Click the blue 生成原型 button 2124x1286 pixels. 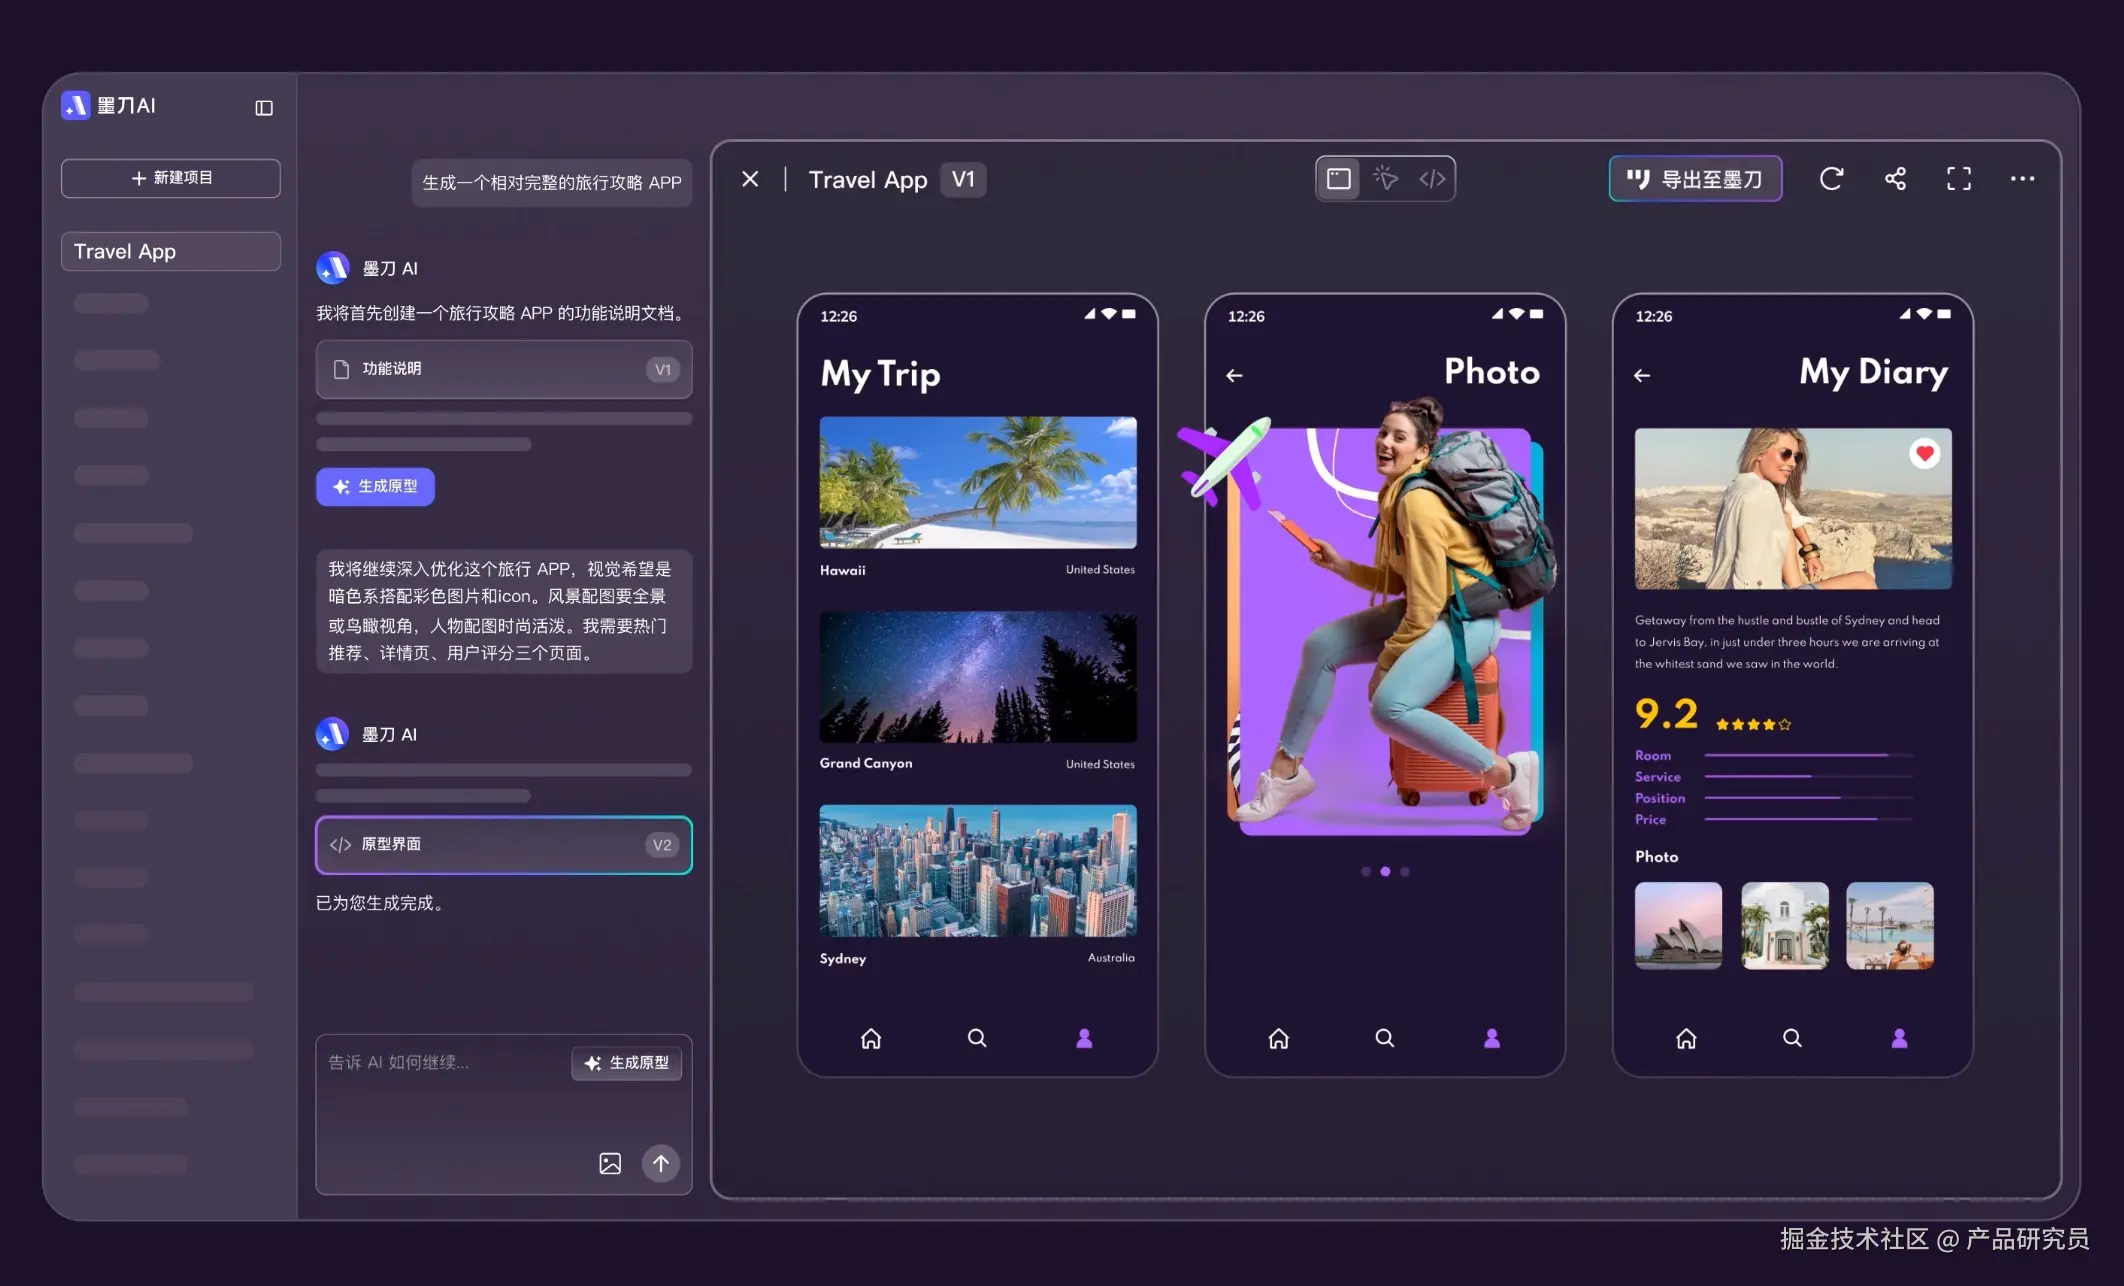click(375, 487)
